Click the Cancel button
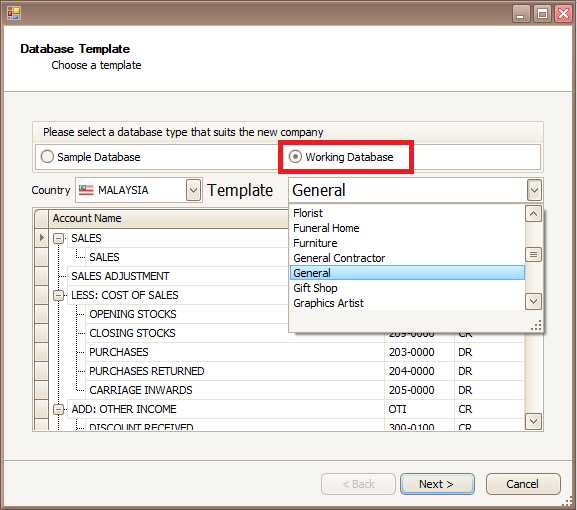Screen dimensions: 577x510 click(523, 484)
